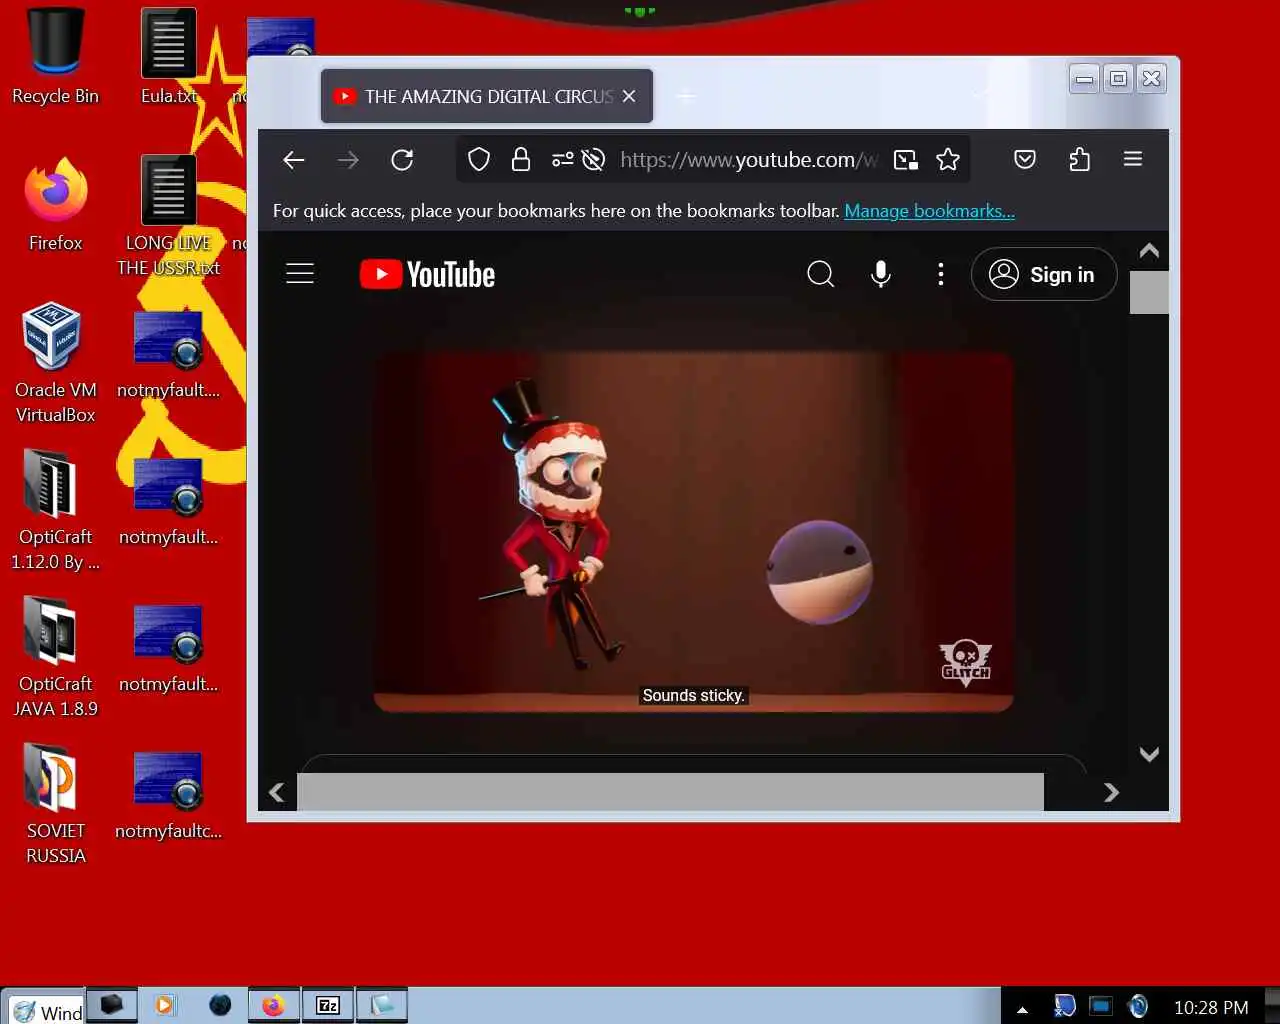This screenshot has width=1280, height=1024.
Task: Open the media player taskbar icon
Action: click(x=165, y=1005)
